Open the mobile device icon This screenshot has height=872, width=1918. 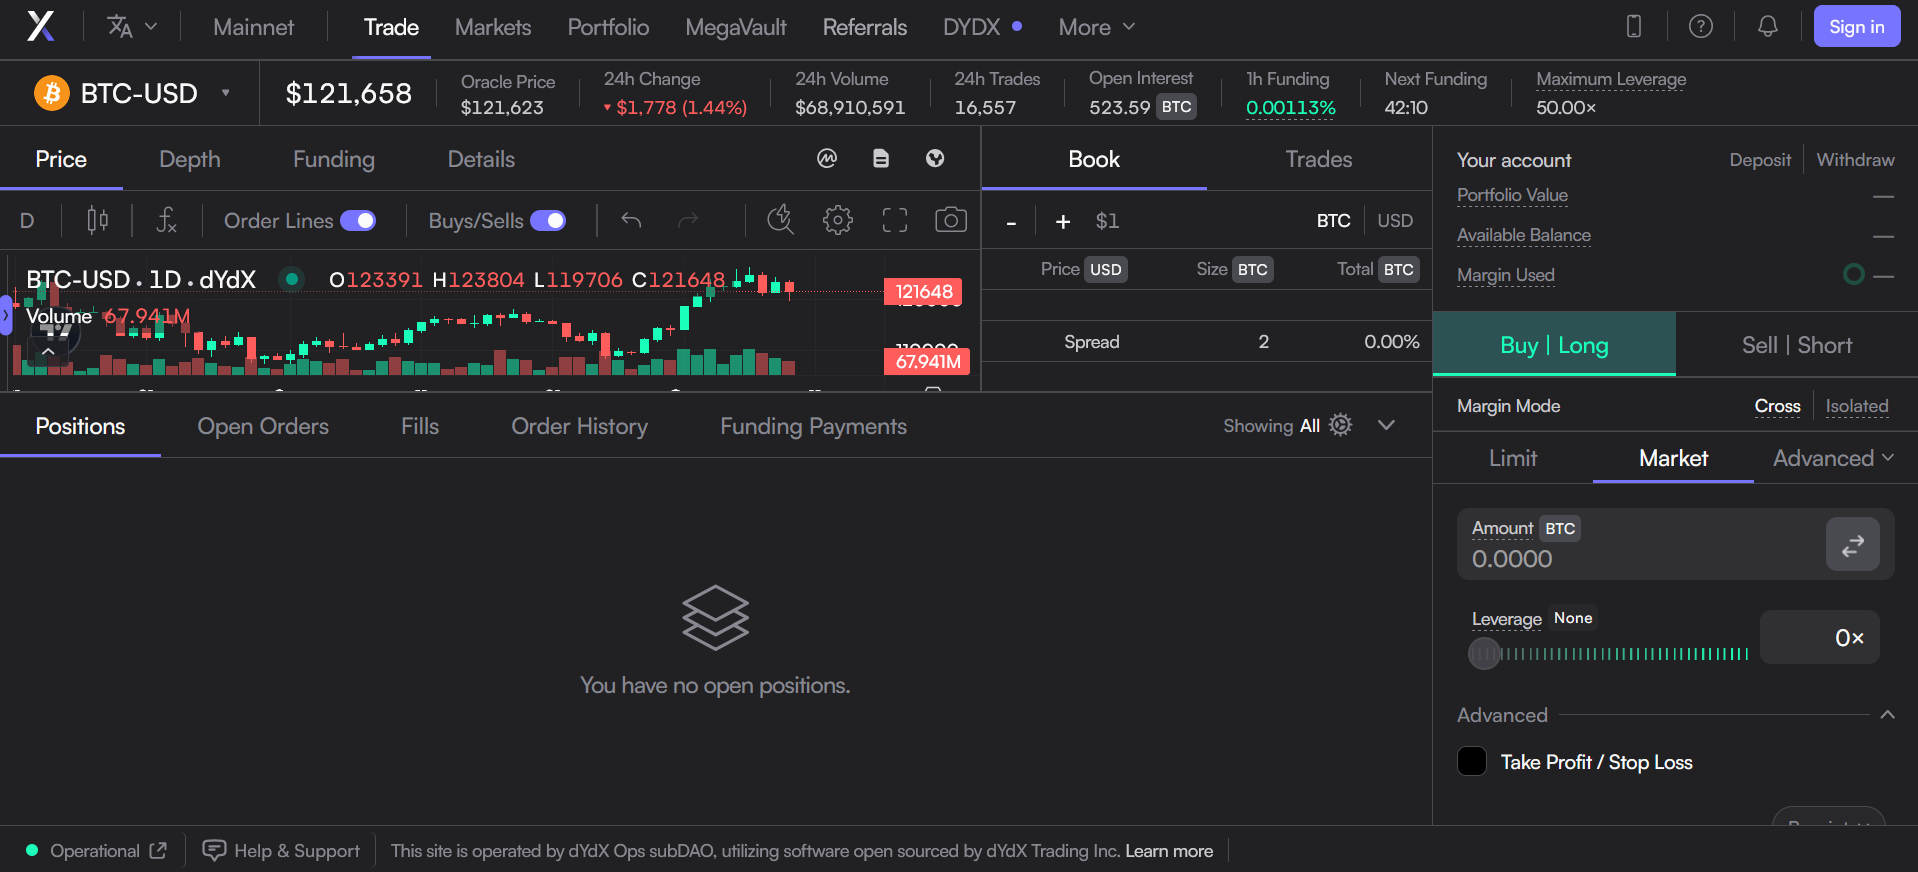coord(1633,27)
